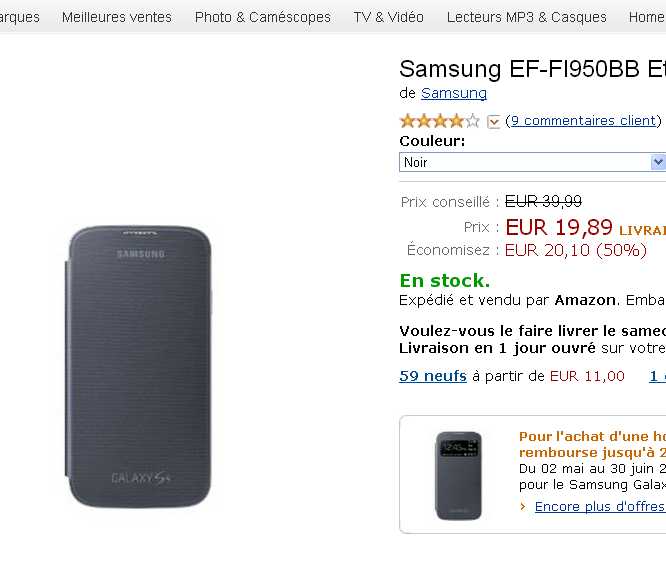This screenshot has height=579, width=666.
Task: Open the Couleur dropdown showing Noir
Action: [524, 162]
